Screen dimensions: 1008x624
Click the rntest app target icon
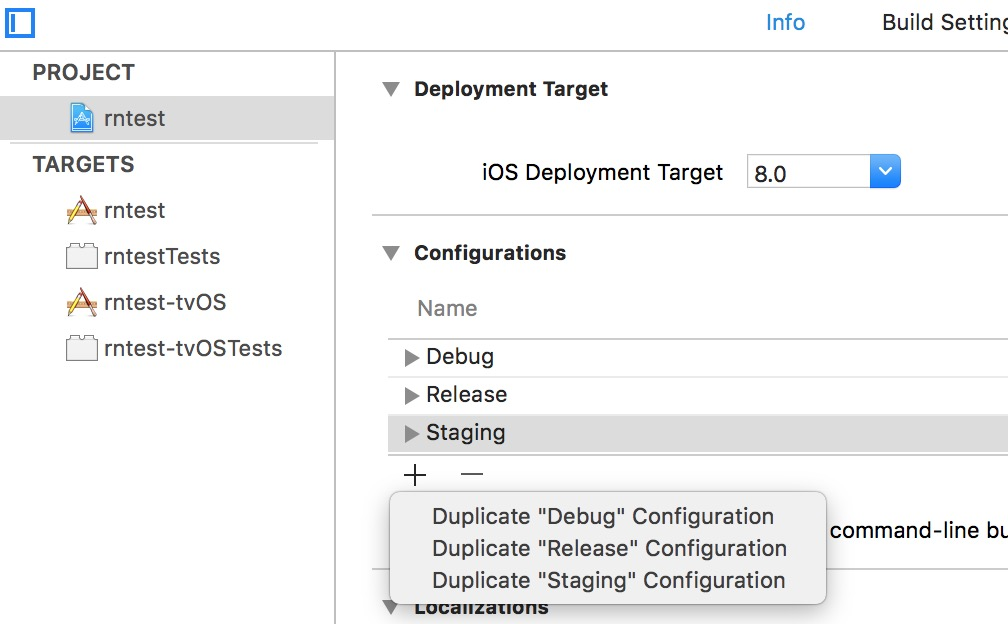coord(81,211)
